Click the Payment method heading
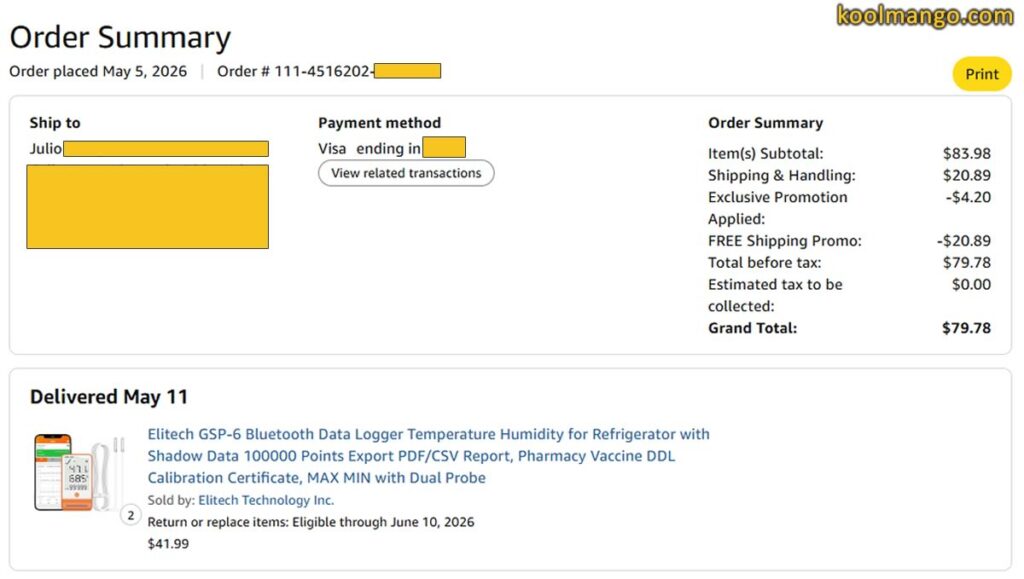 click(379, 123)
